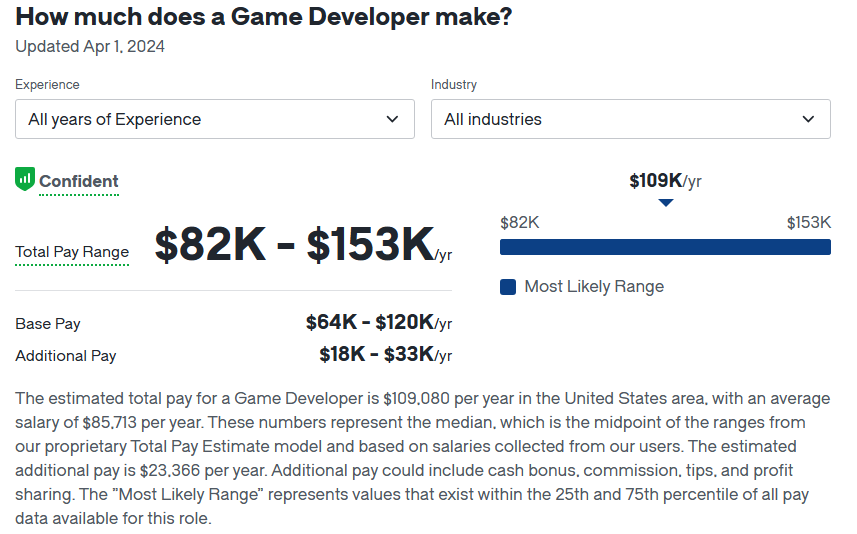The height and width of the screenshot is (534, 857).
Task: Expand the Industry dropdown chevron arrow
Action: pyautogui.click(x=808, y=119)
